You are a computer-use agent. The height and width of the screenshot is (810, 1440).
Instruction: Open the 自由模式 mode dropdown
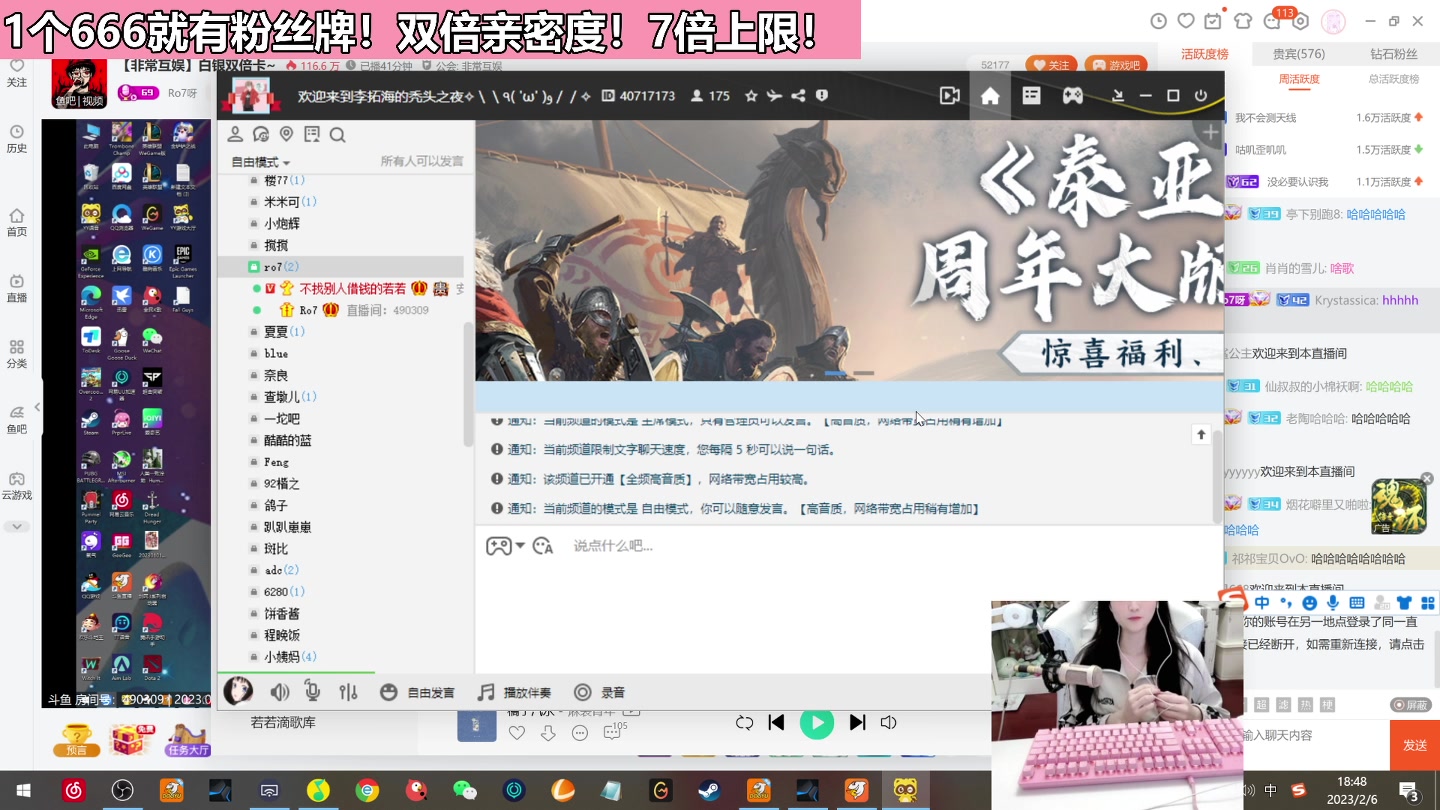click(x=258, y=161)
